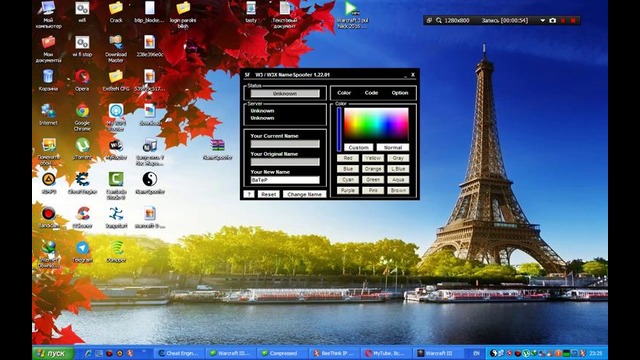Switch to BeeThink IP taskbar window
The width and height of the screenshot is (640, 360).
click(x=335, y=353)
